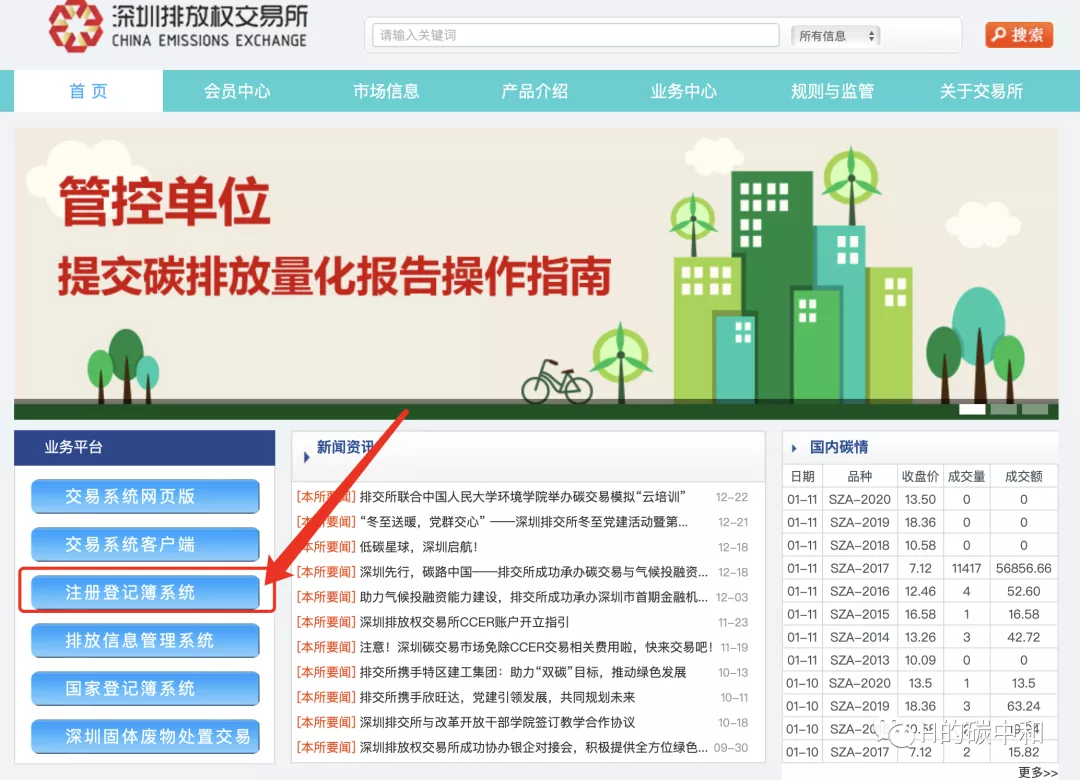Click the orange 搜索 search button
This screenshot has width=1080, height=780.
1018,34
